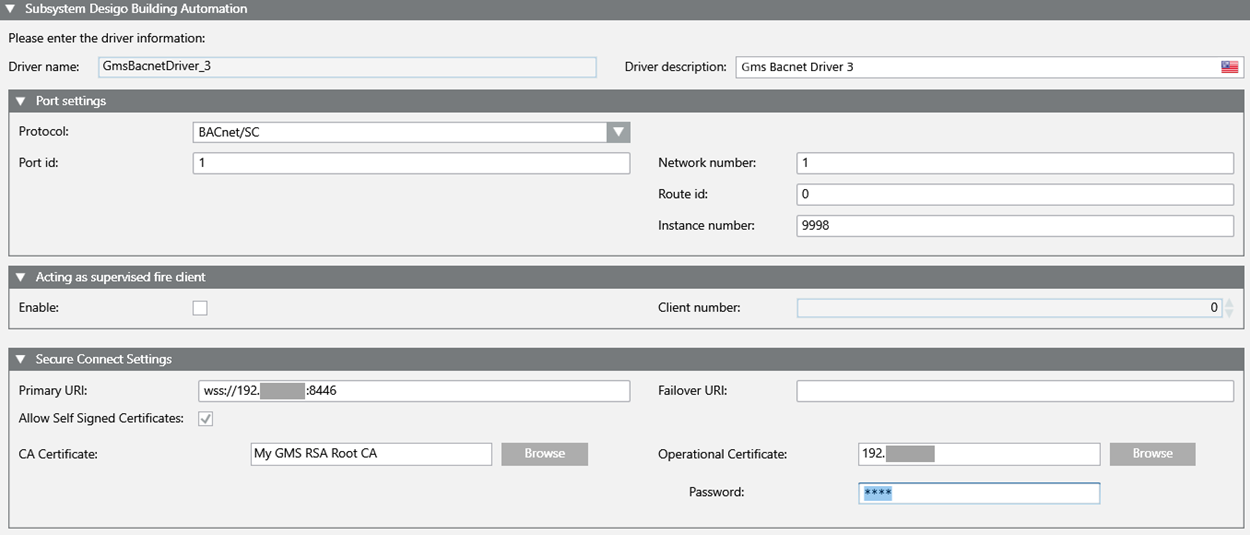Collapse Subsystem Desigo Building Automation section

pos(11,9)
